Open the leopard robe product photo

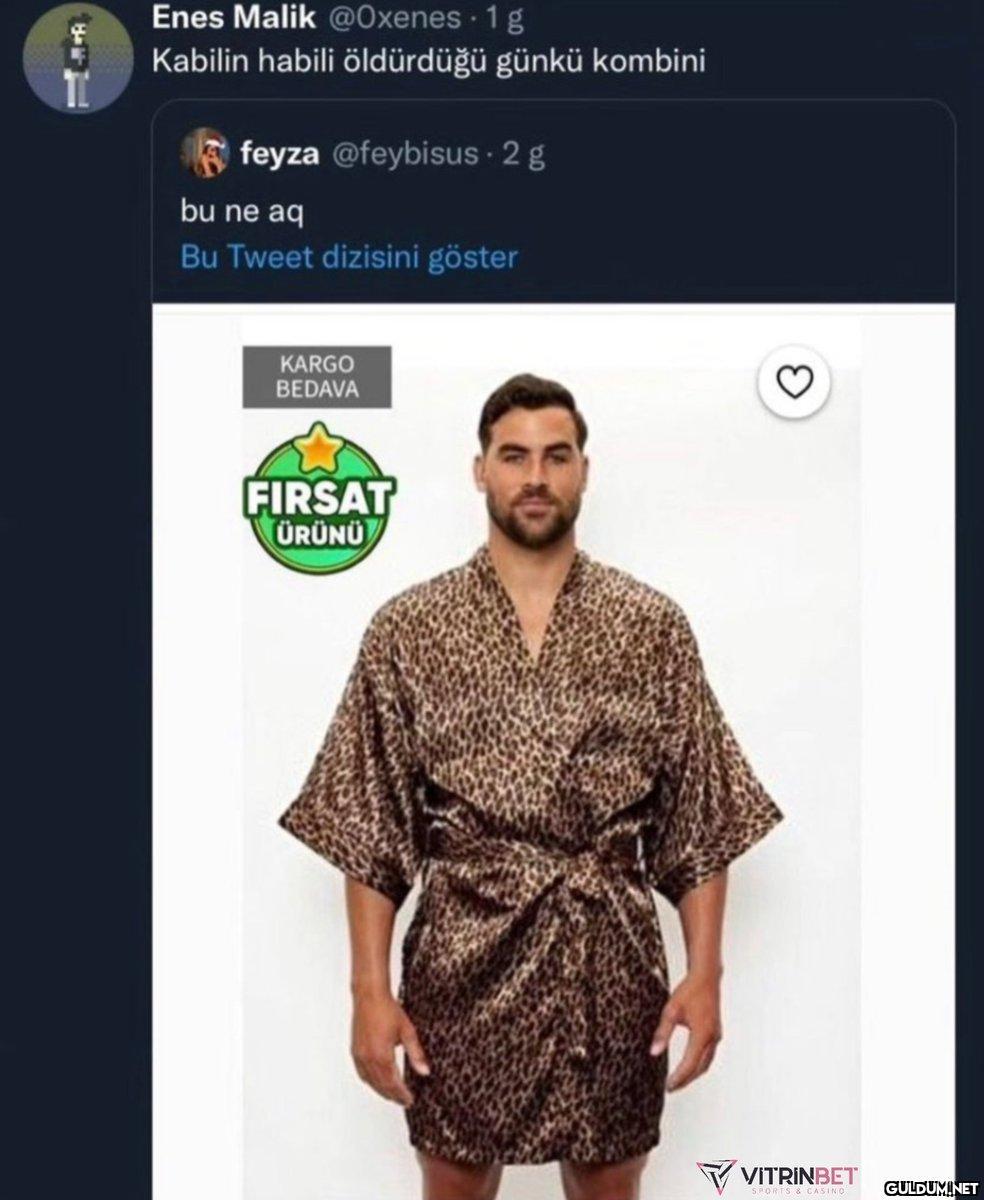[552, 751]
